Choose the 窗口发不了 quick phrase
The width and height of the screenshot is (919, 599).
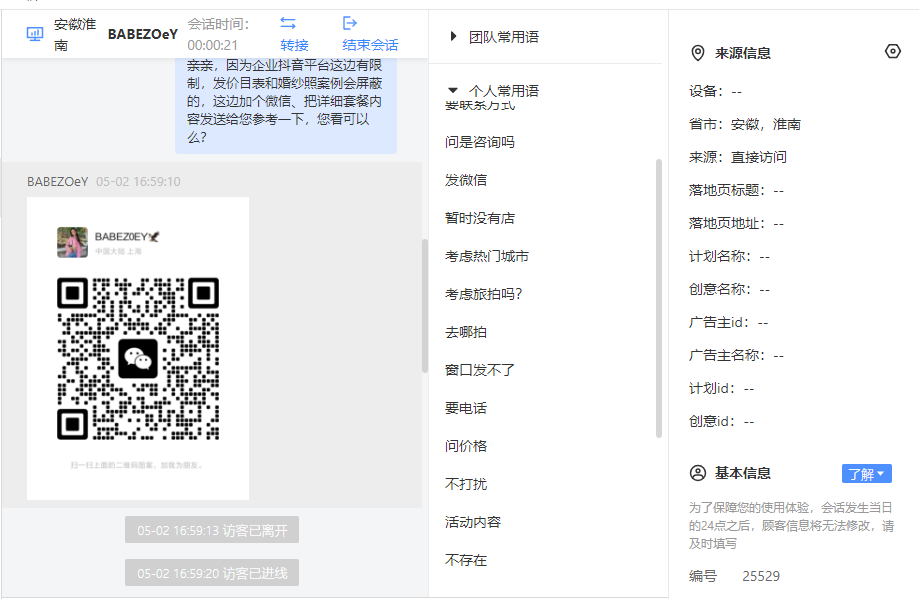pyautogui.click(x=479, y=370)
